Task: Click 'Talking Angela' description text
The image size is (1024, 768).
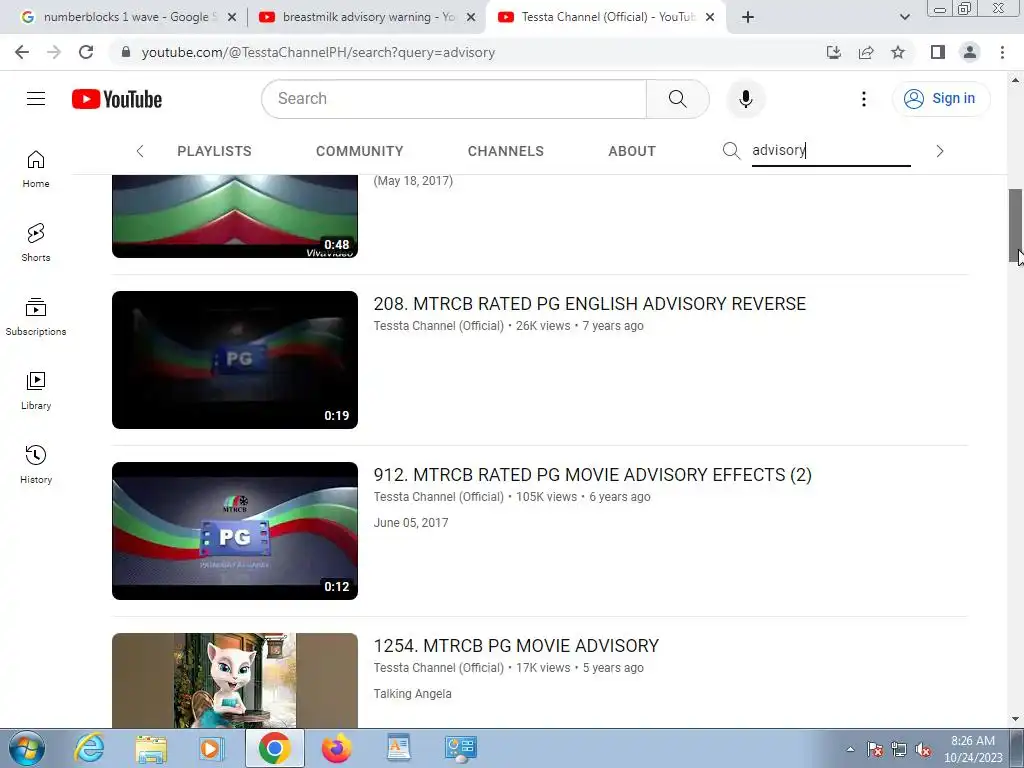Action: pyautogui.click(x=412, y=694)
